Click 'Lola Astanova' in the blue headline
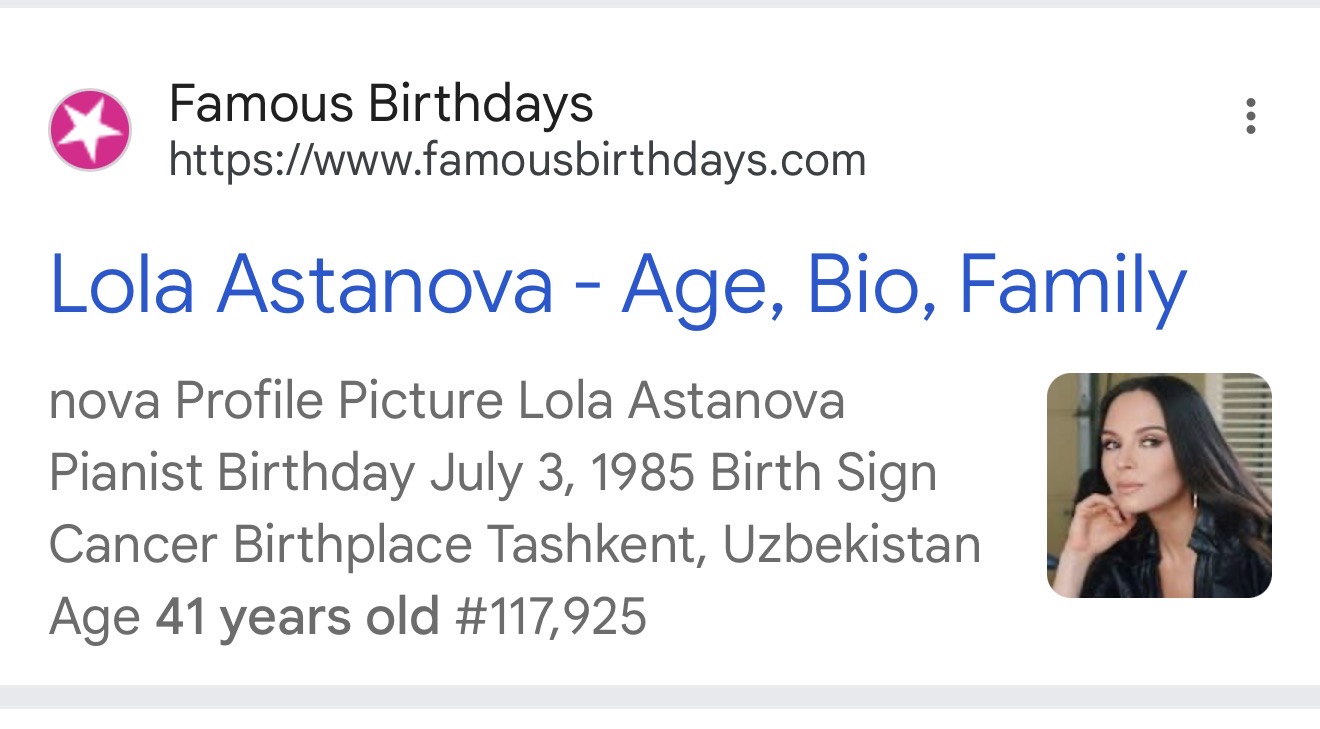The width and height of the screenshot is (1320, 729). pos(301,284)
